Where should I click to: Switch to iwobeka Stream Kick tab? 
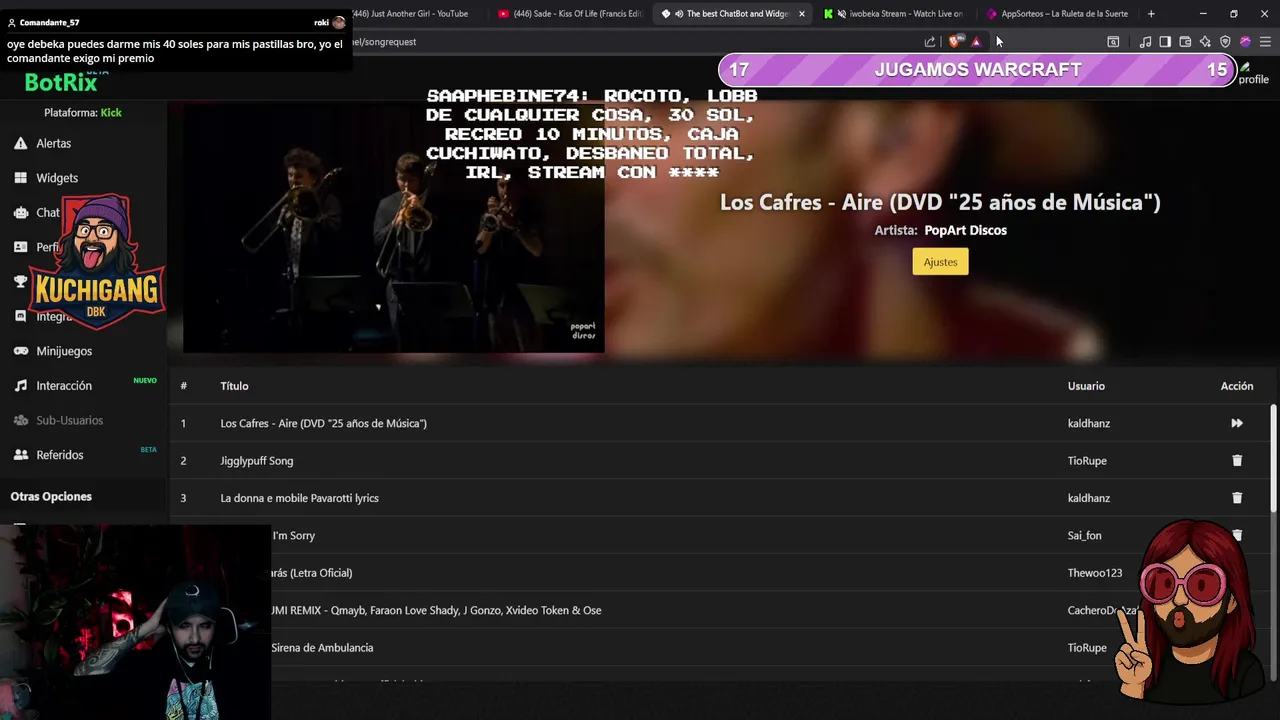893,14
